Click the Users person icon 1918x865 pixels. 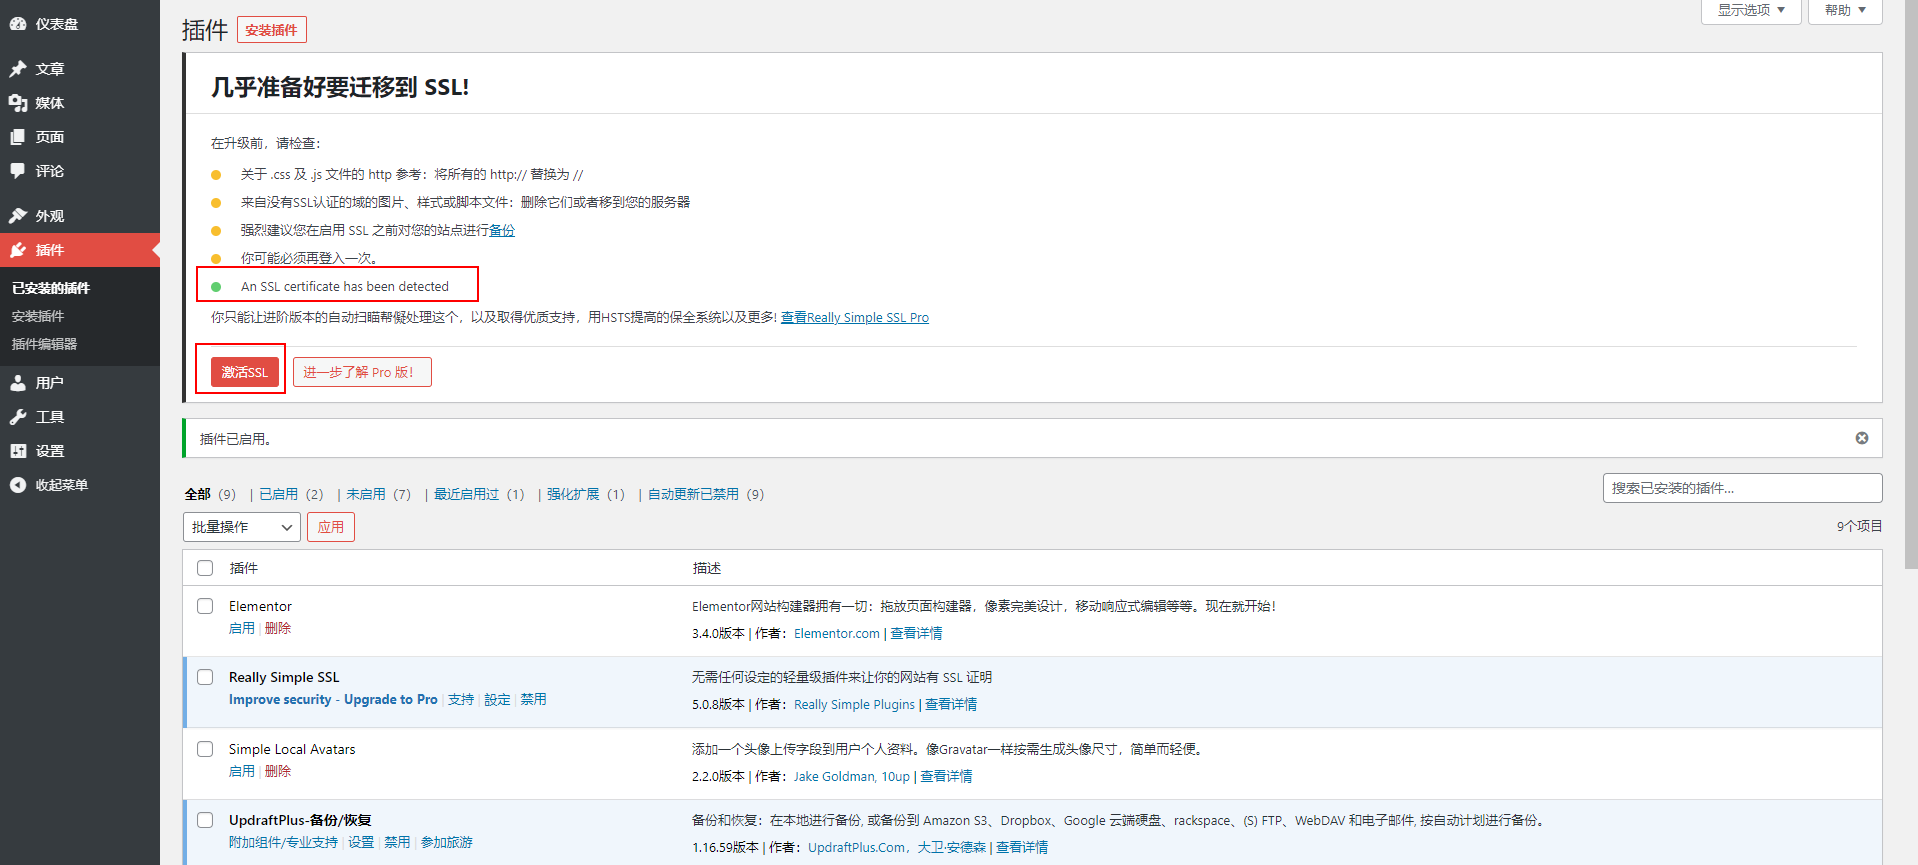pyautogui.click(x=18, y=383)
